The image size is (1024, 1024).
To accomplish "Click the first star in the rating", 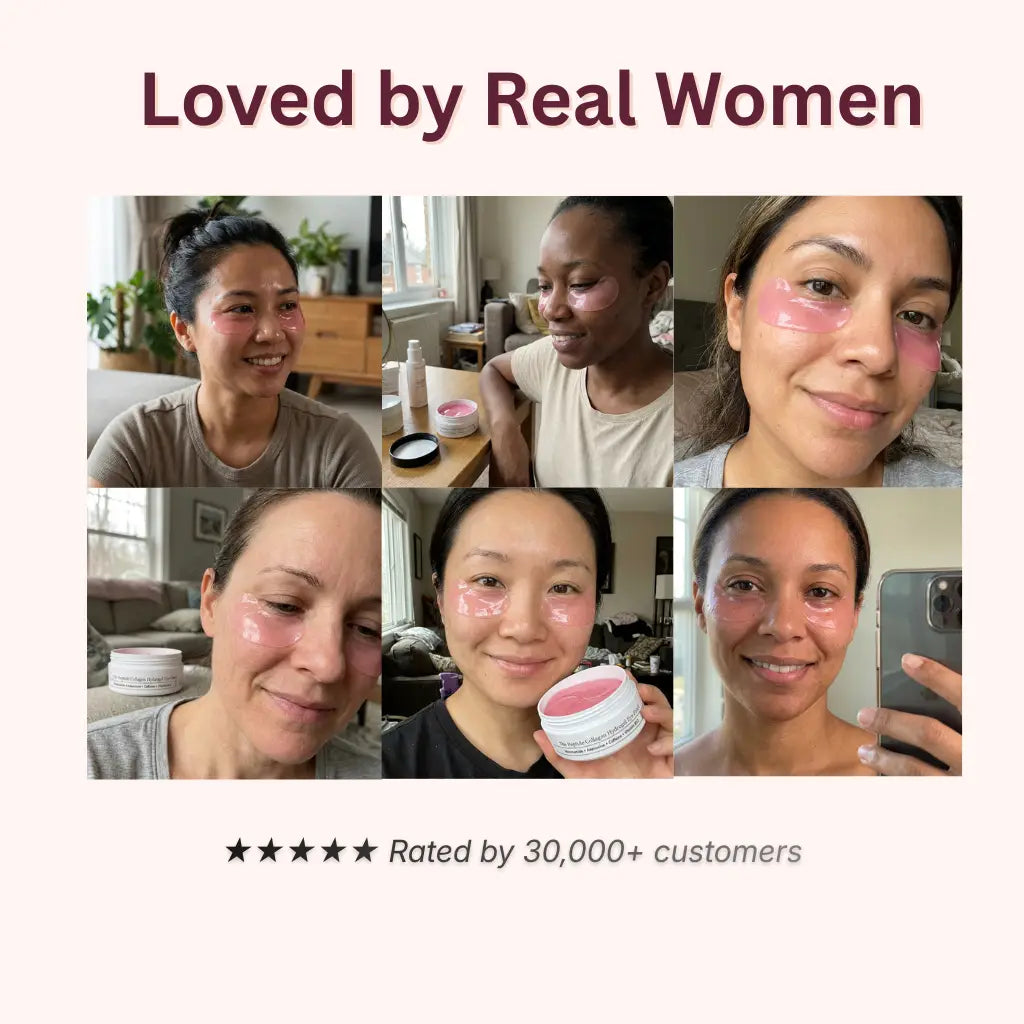I will tap(238, 850).
